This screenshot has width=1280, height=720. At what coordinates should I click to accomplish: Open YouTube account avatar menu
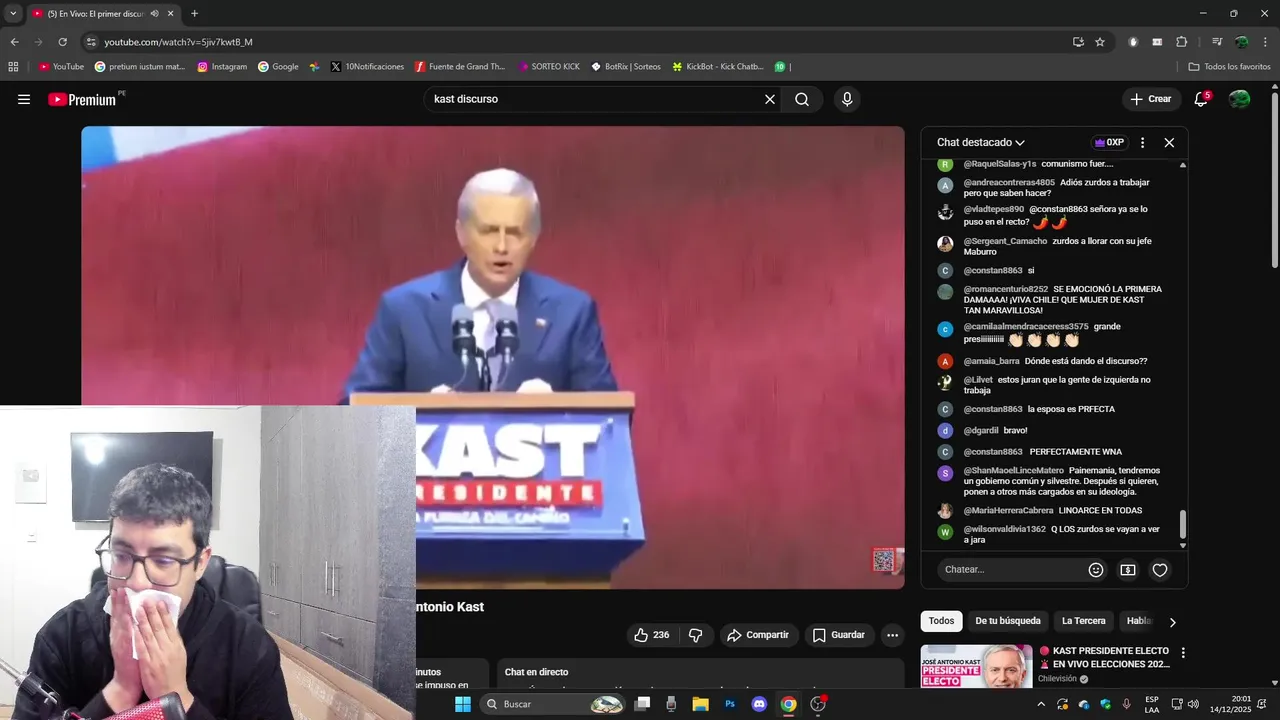pyautogui.click(x=1239, y=99)
